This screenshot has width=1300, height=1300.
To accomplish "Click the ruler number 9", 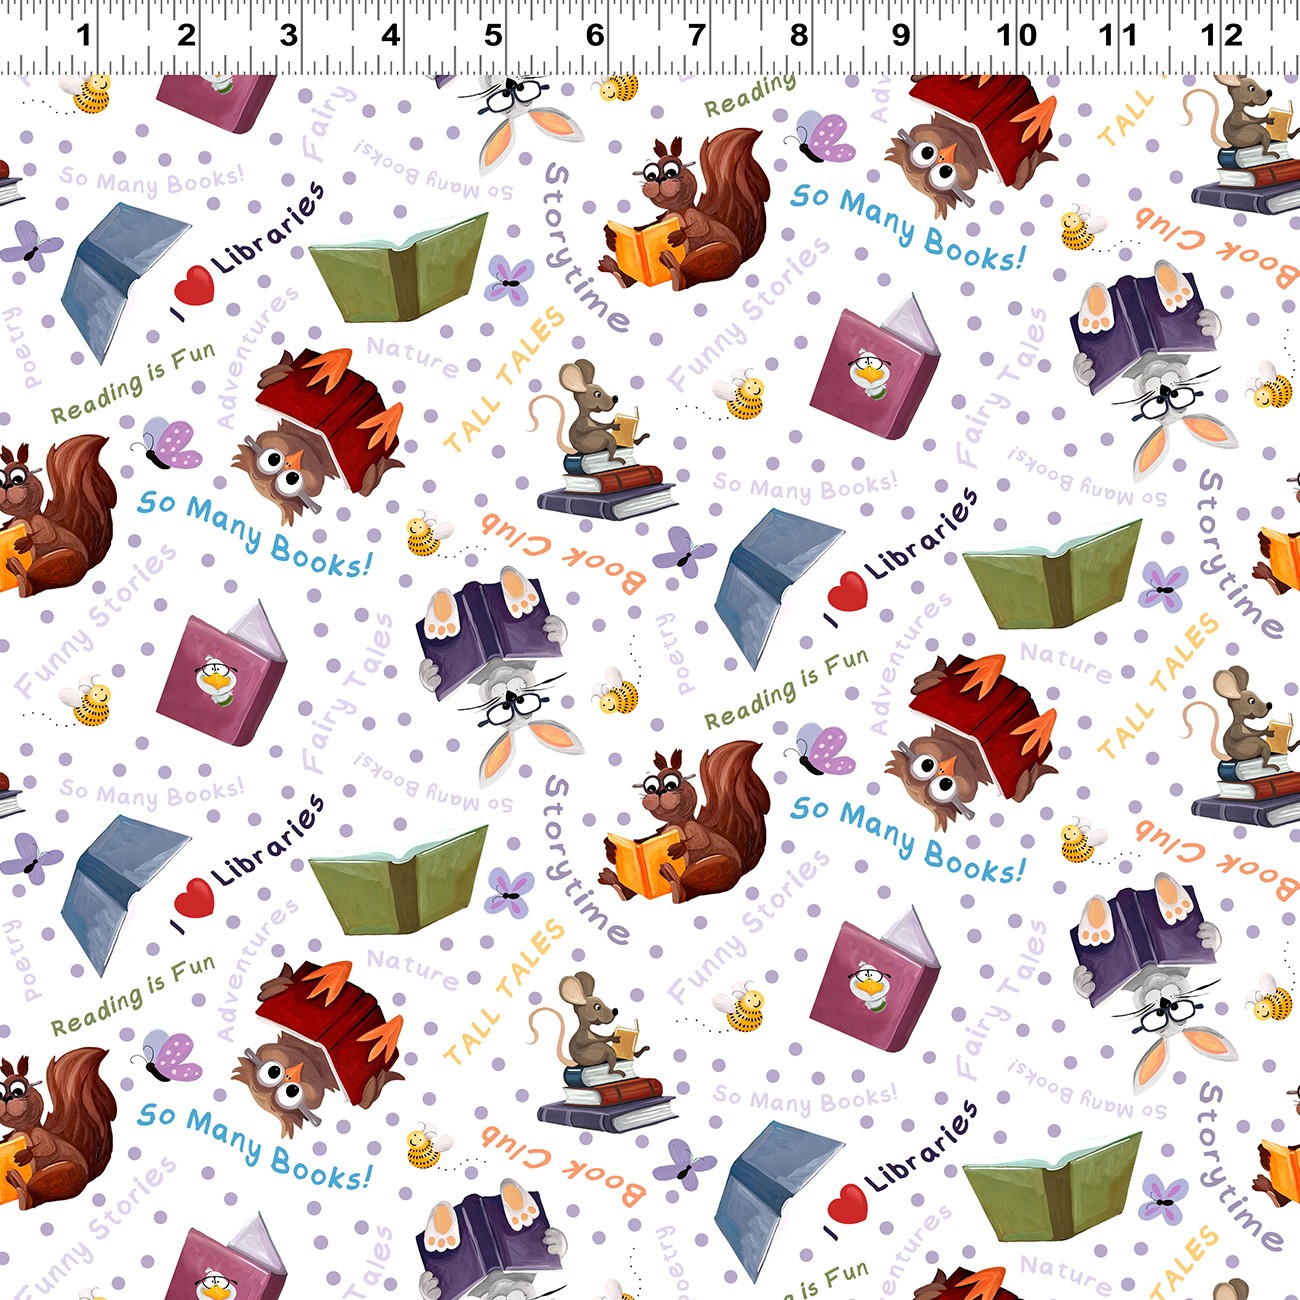I will 901,36.
